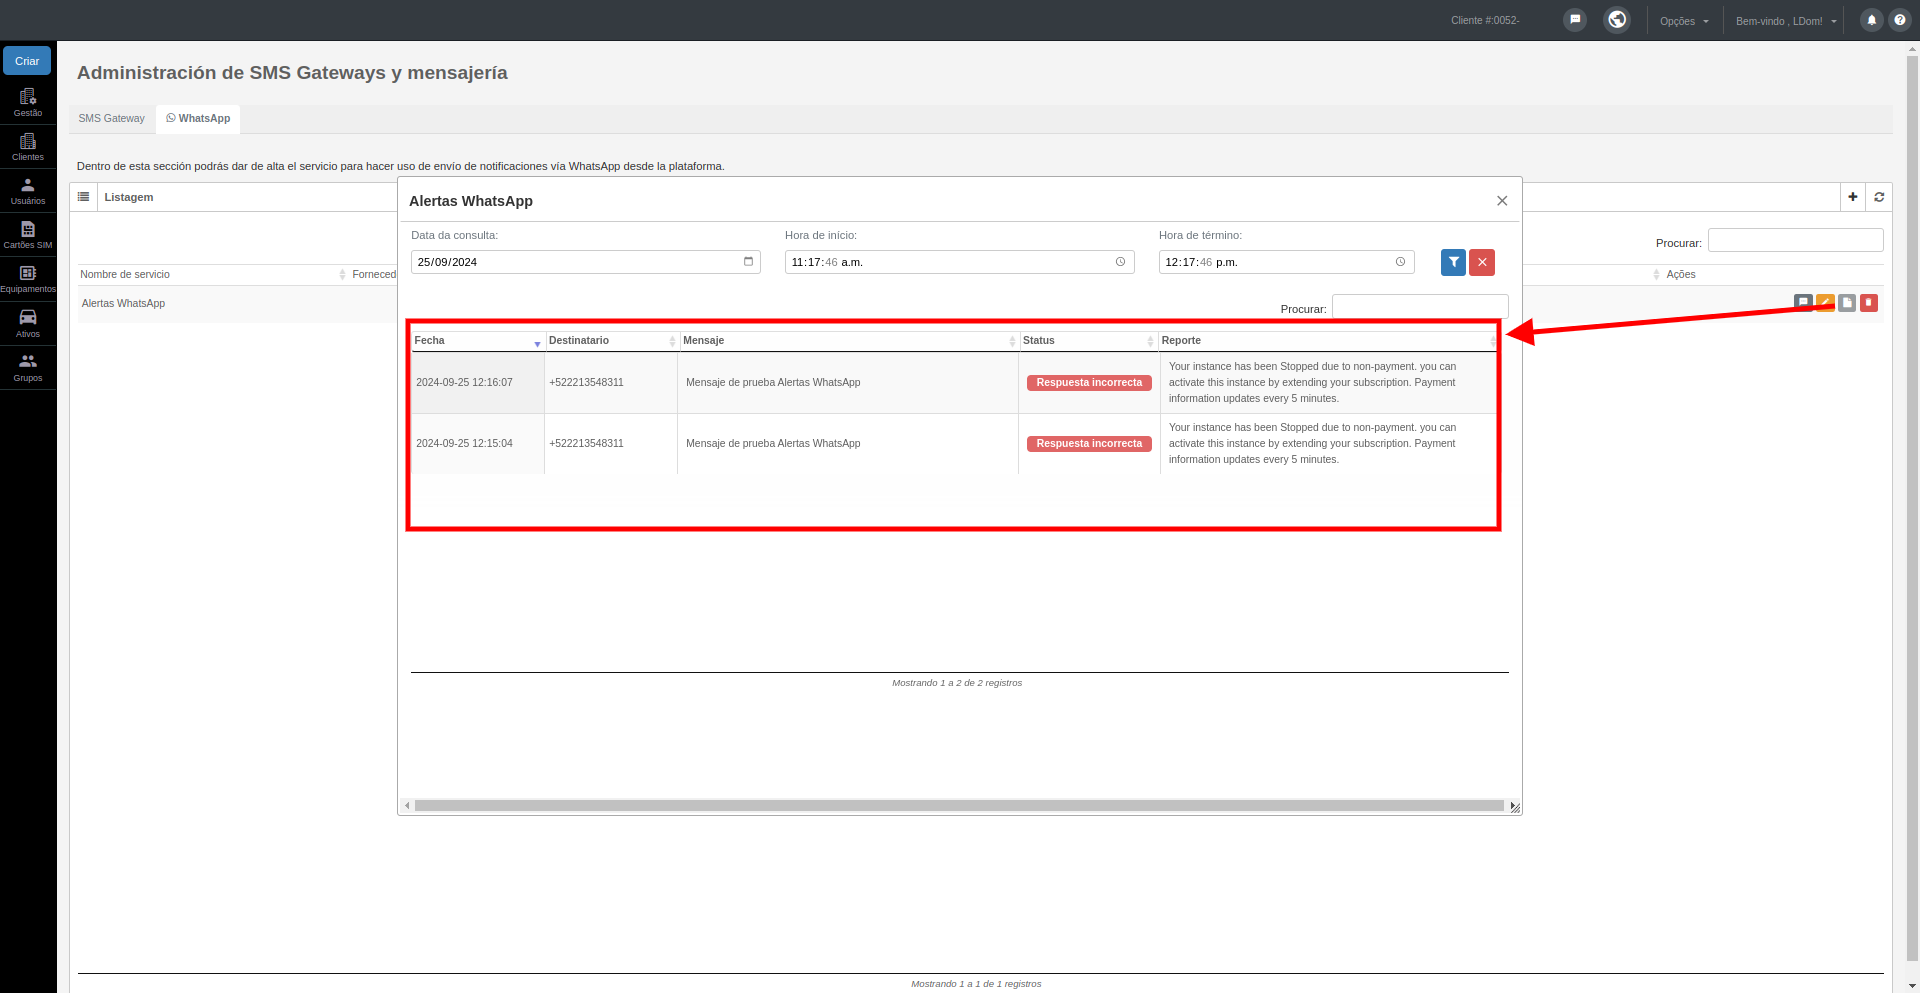Open Cartões SIM in the sidebar
The height and width of the screenshot is (993, 1920).
tap(28, 234)
